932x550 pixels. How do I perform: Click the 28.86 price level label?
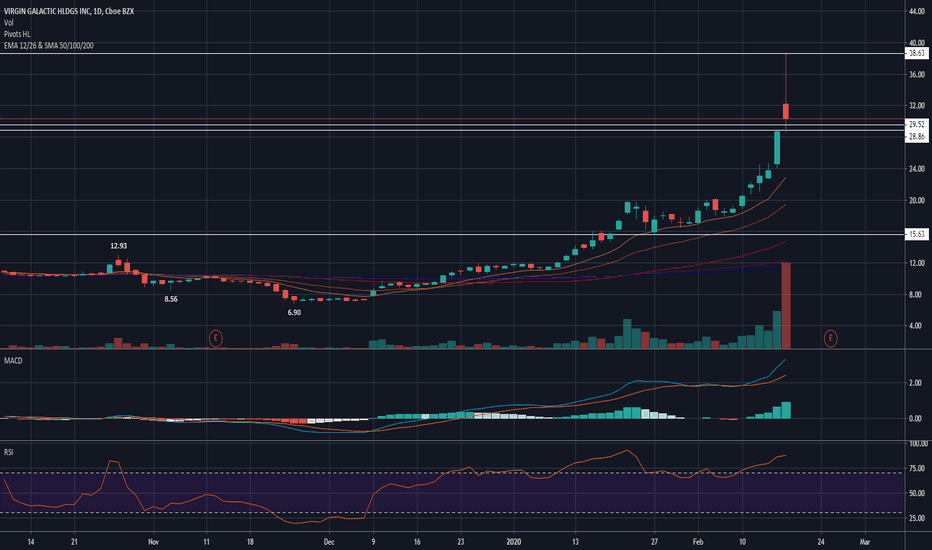[917, 137]
